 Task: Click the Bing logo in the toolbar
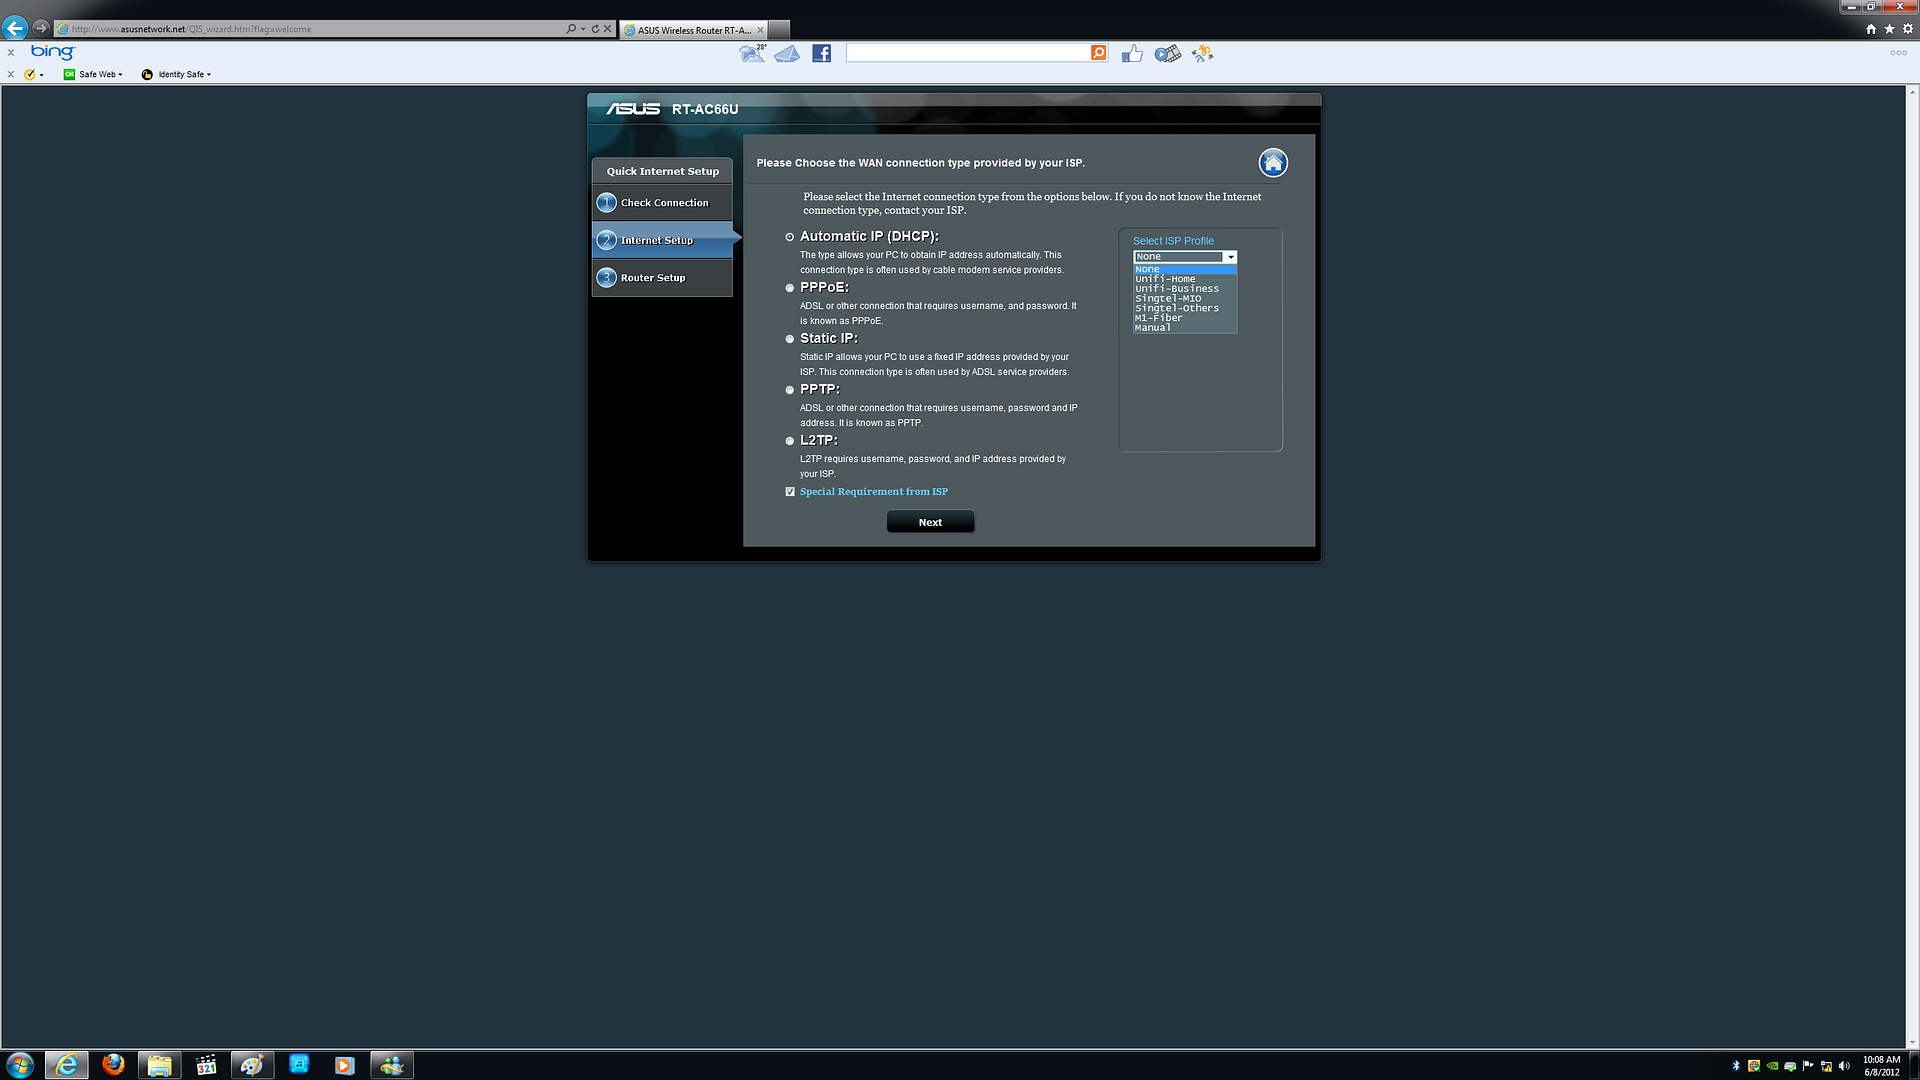52,52
